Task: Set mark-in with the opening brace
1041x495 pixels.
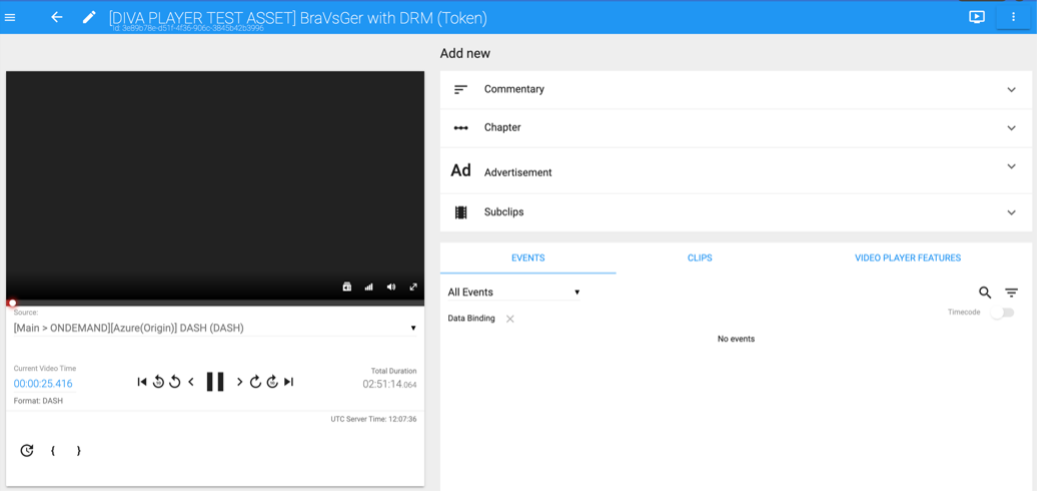Action: coord(52,451)
